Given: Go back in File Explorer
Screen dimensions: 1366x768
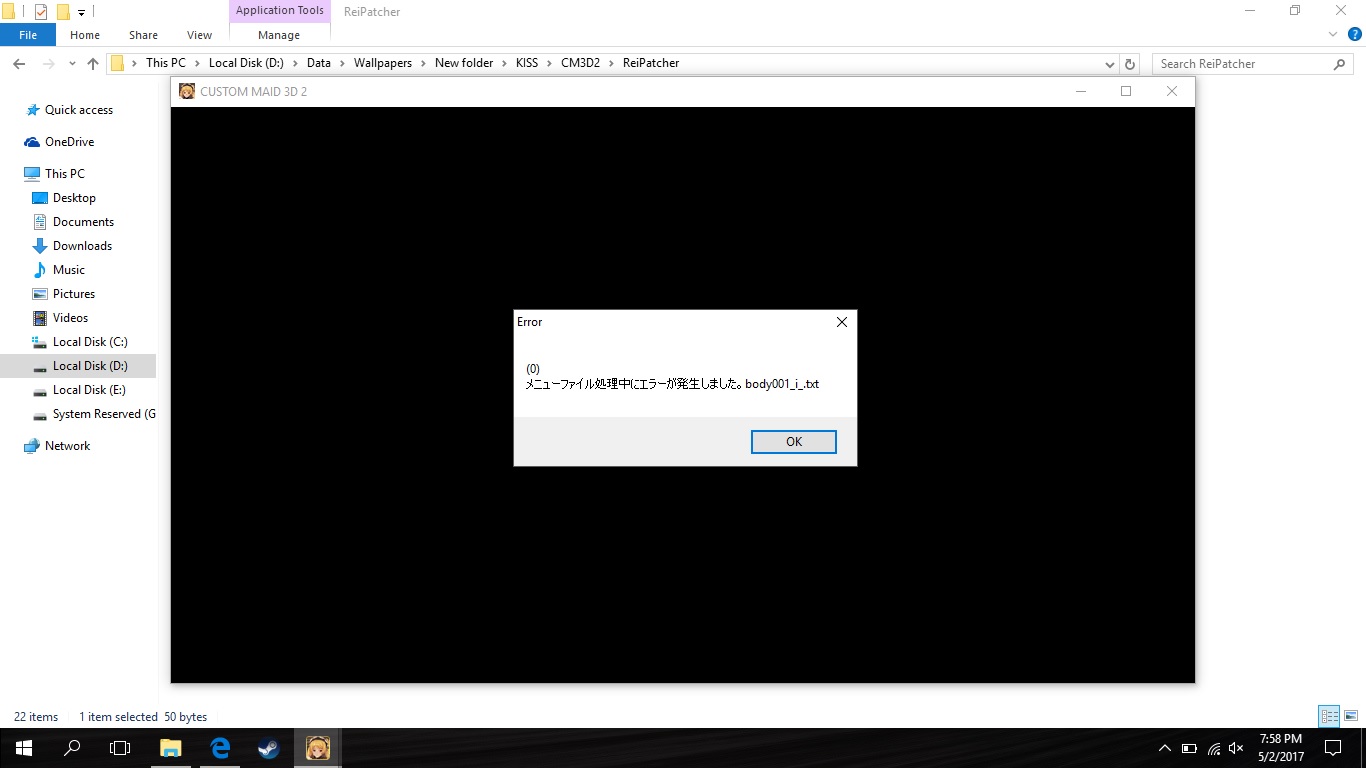Looking at the screenshot, I should 19,64.
